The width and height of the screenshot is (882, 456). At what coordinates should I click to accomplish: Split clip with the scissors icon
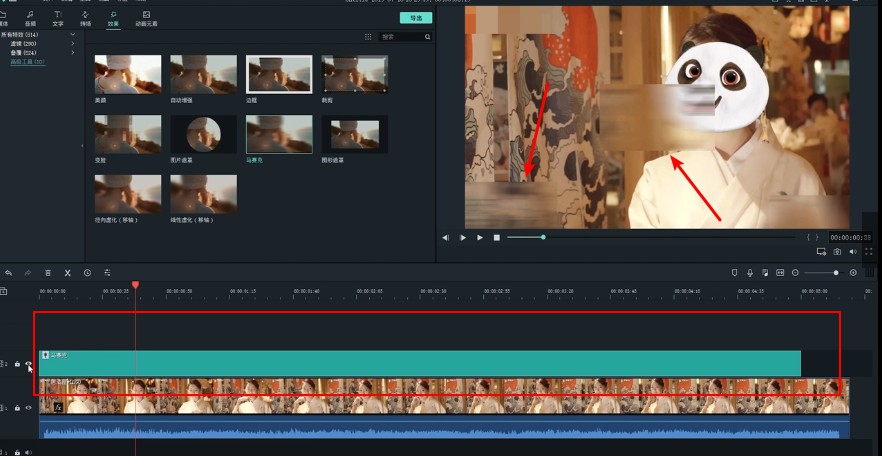pos(68,273)
